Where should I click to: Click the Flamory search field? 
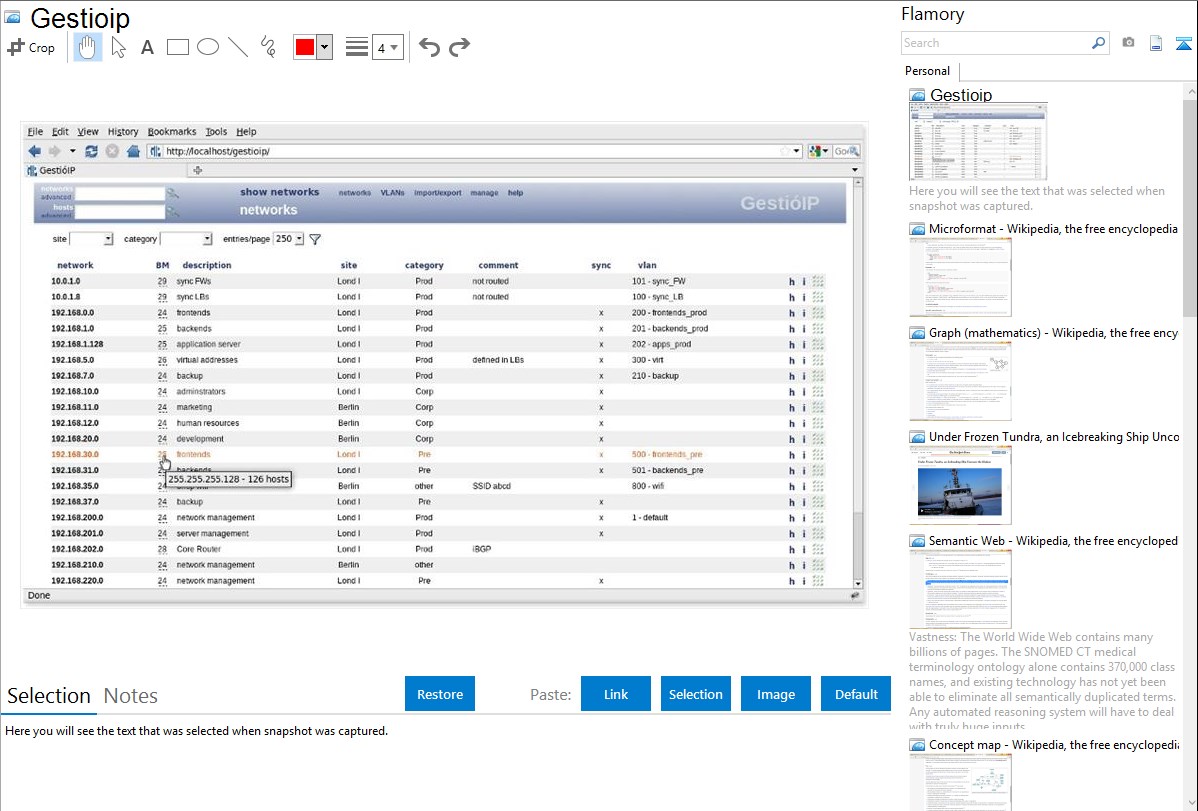(995, 43)
